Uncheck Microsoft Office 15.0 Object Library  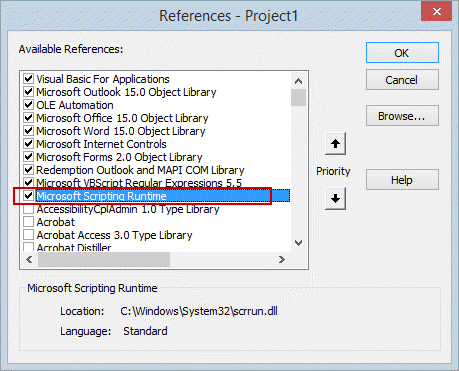28,118
